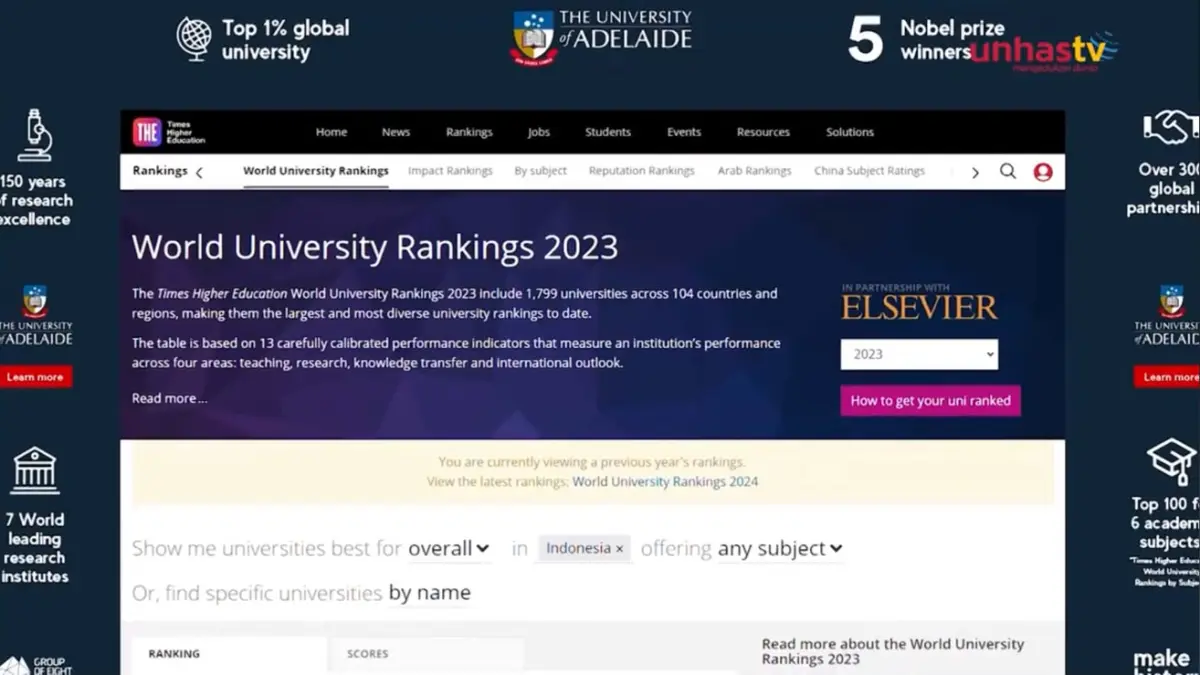
Task: Open the Events menu item
Action: 684,132
